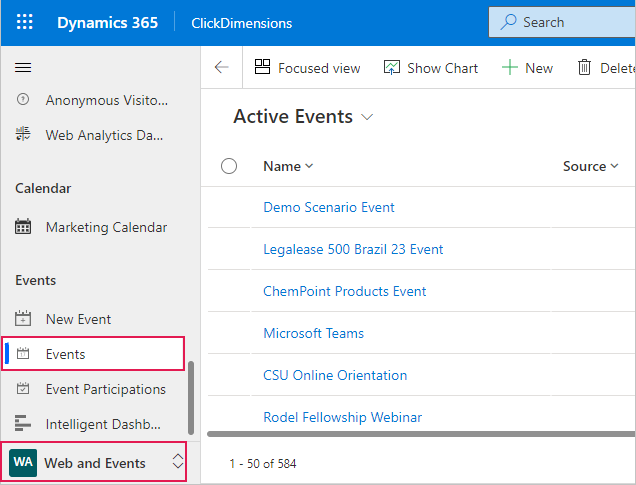Open Marketing Calendar sidebar item
The height and width of the screenshot is (485, 636).
93,227
